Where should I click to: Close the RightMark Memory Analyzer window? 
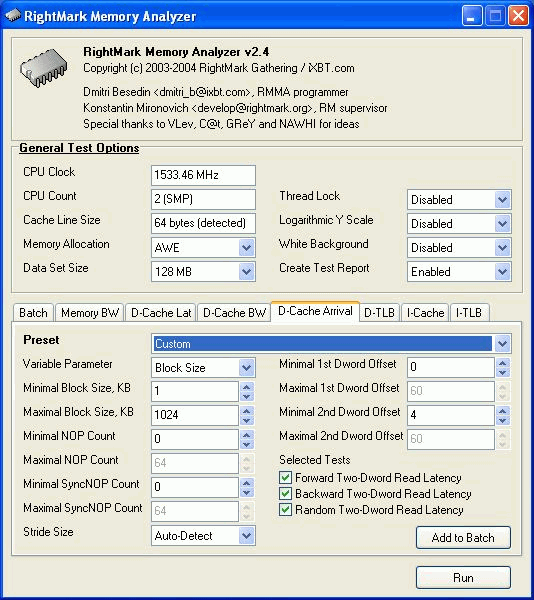(518, 16)
